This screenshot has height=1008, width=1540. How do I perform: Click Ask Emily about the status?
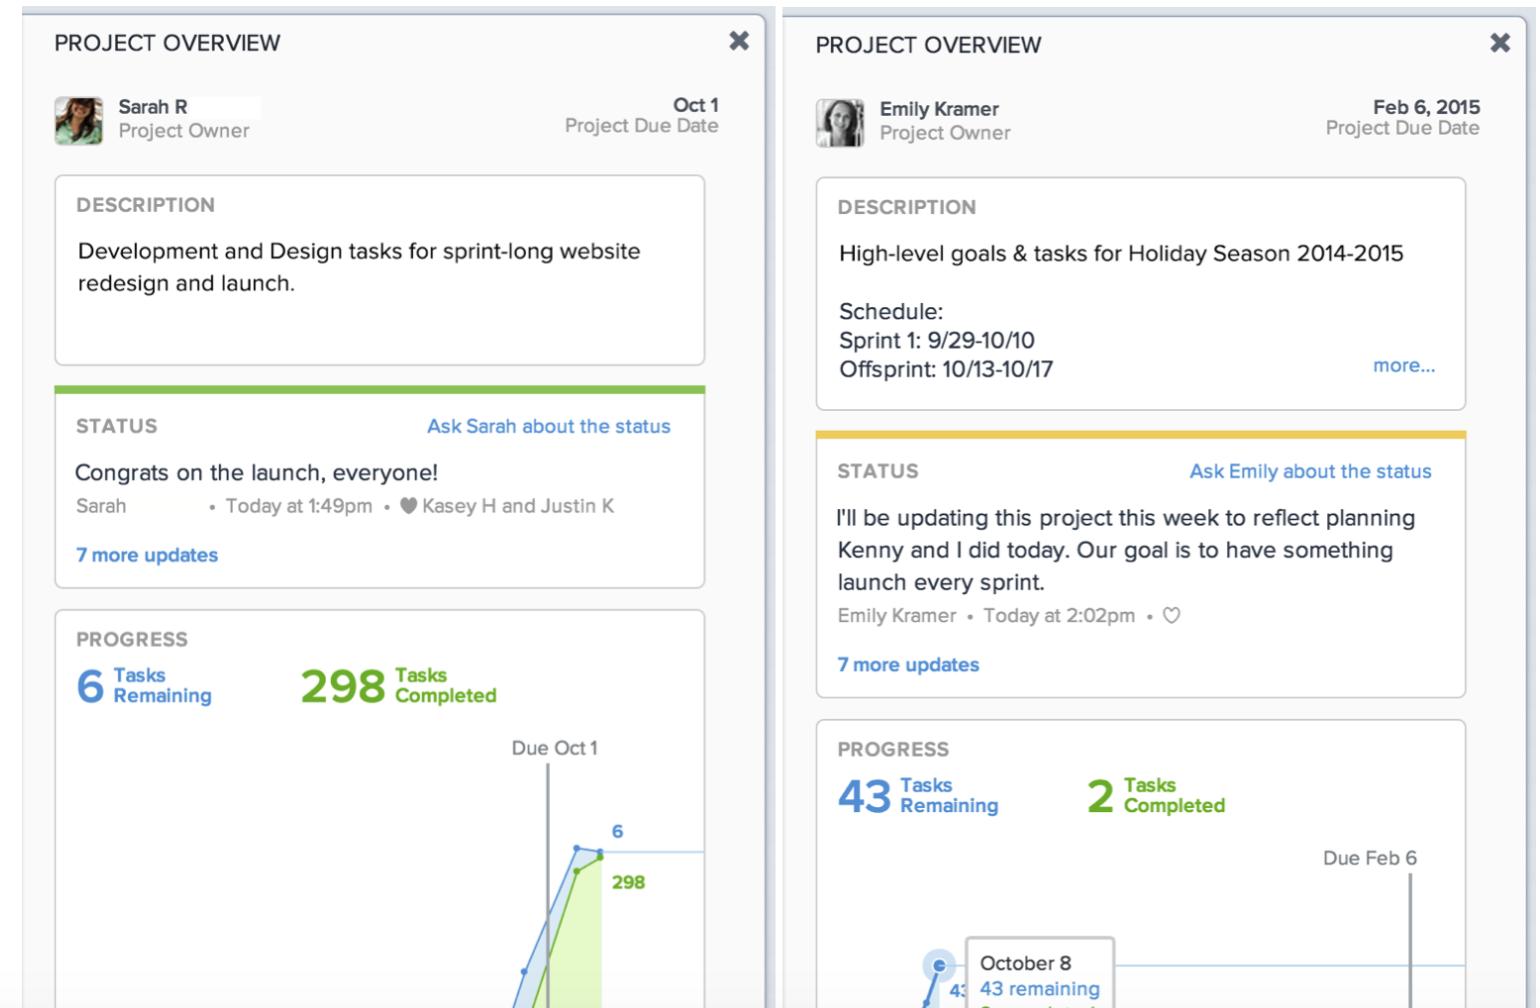click(x=1310, y=471)
